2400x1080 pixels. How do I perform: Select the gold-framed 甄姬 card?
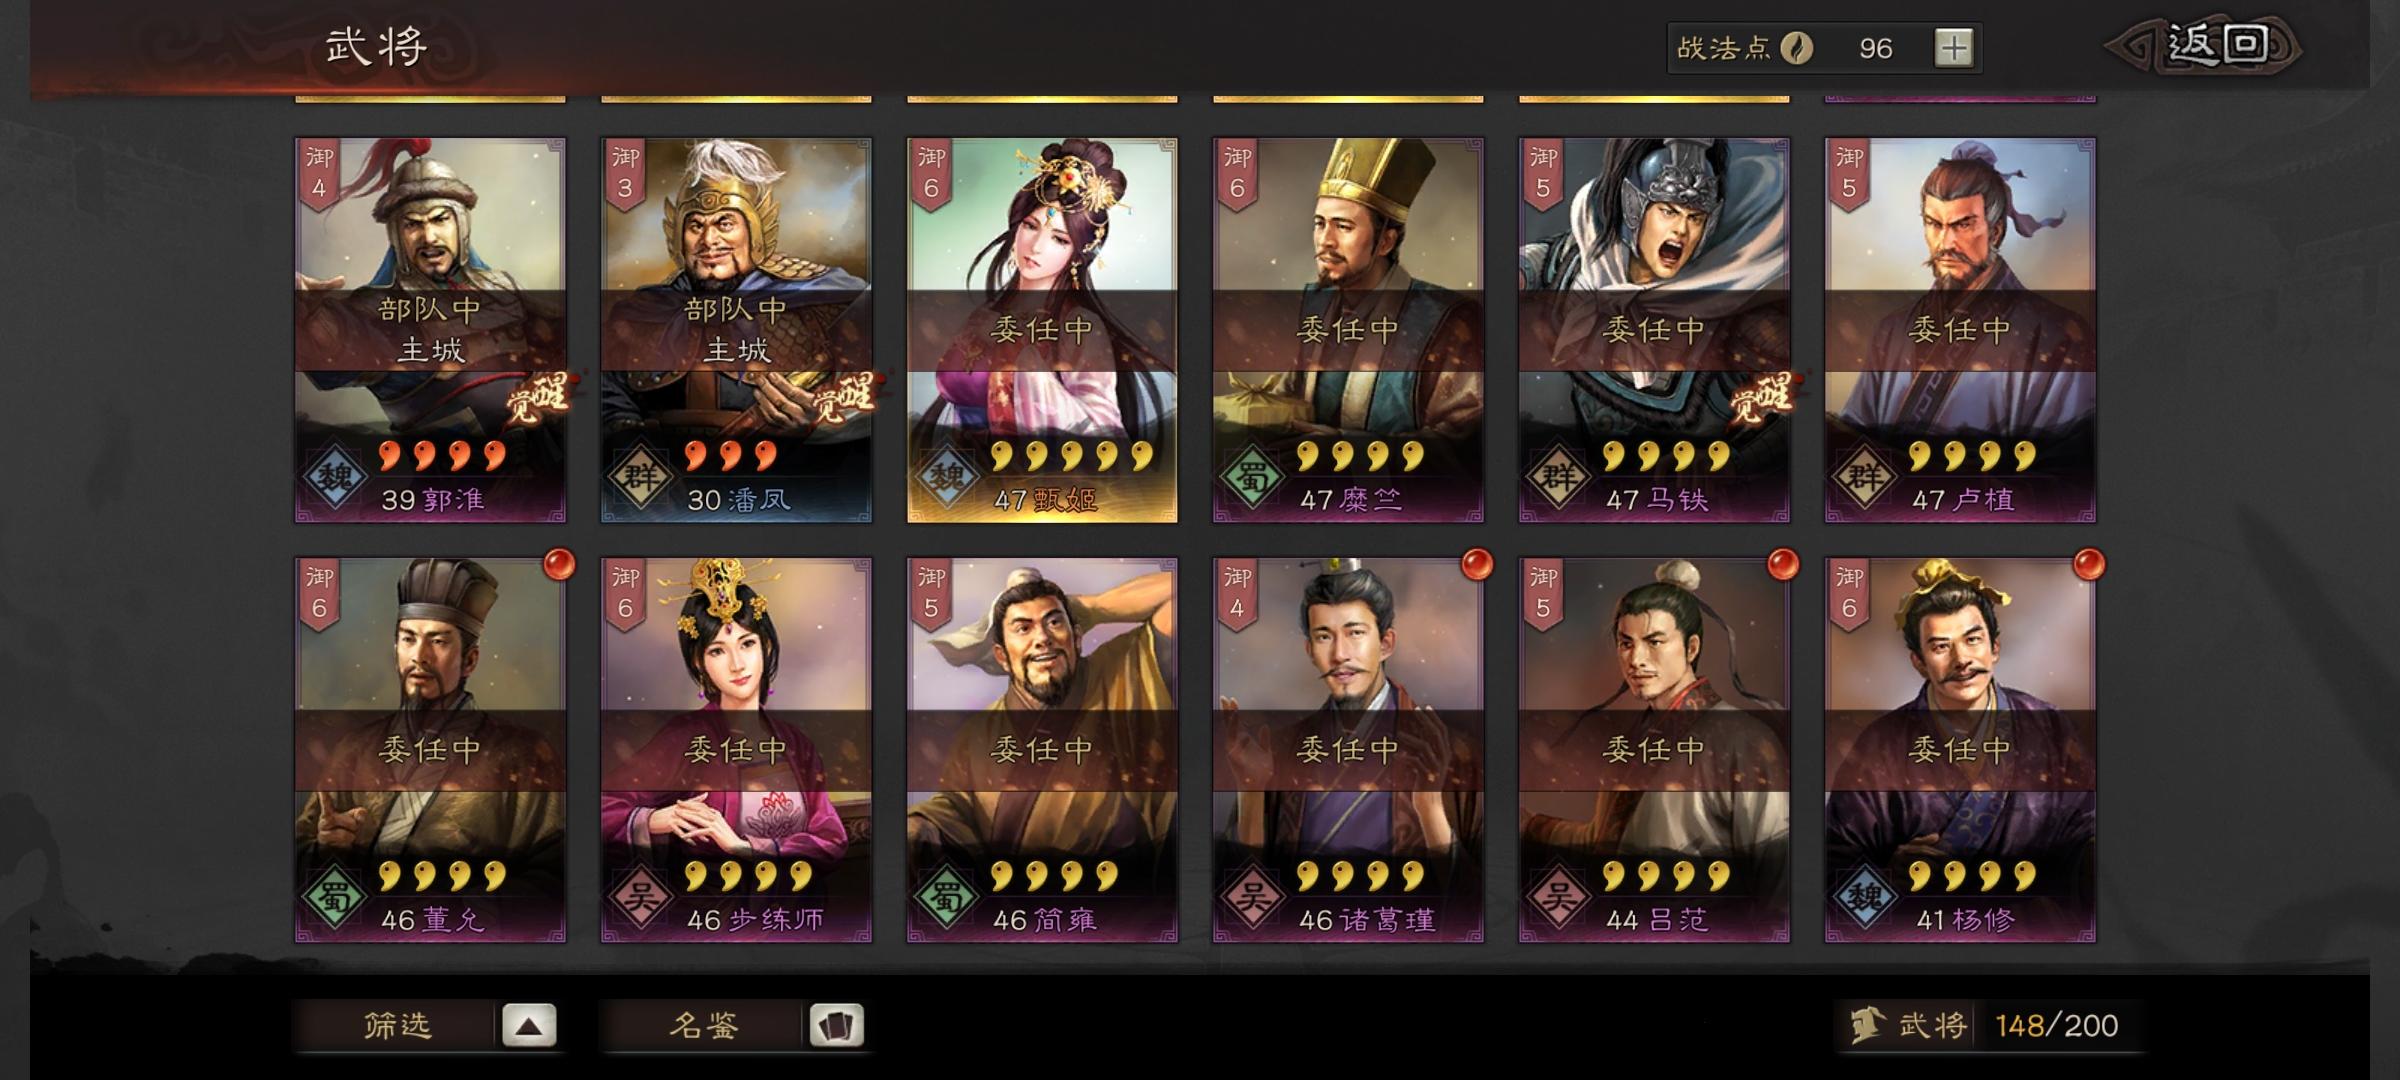[x=1042, y=330]
